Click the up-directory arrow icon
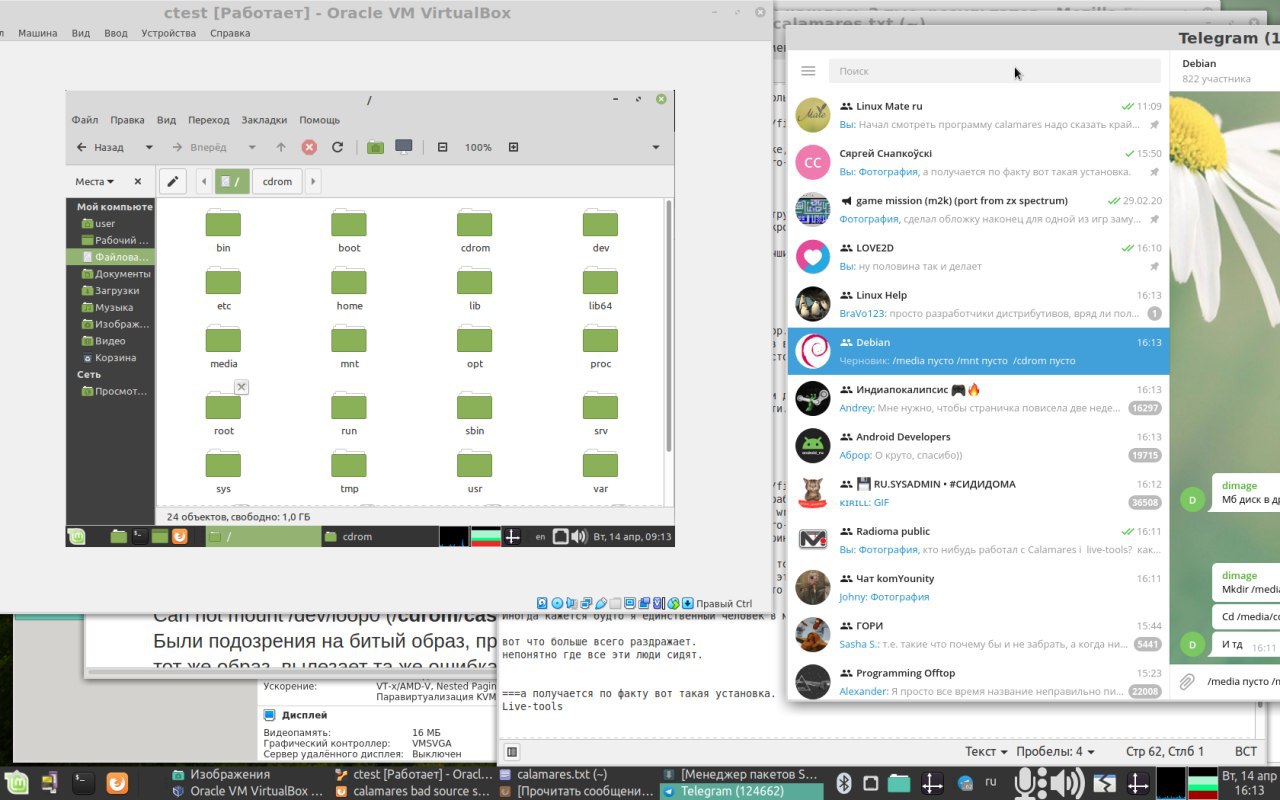Screen dimensions: 1280x800 pos(281,147)
